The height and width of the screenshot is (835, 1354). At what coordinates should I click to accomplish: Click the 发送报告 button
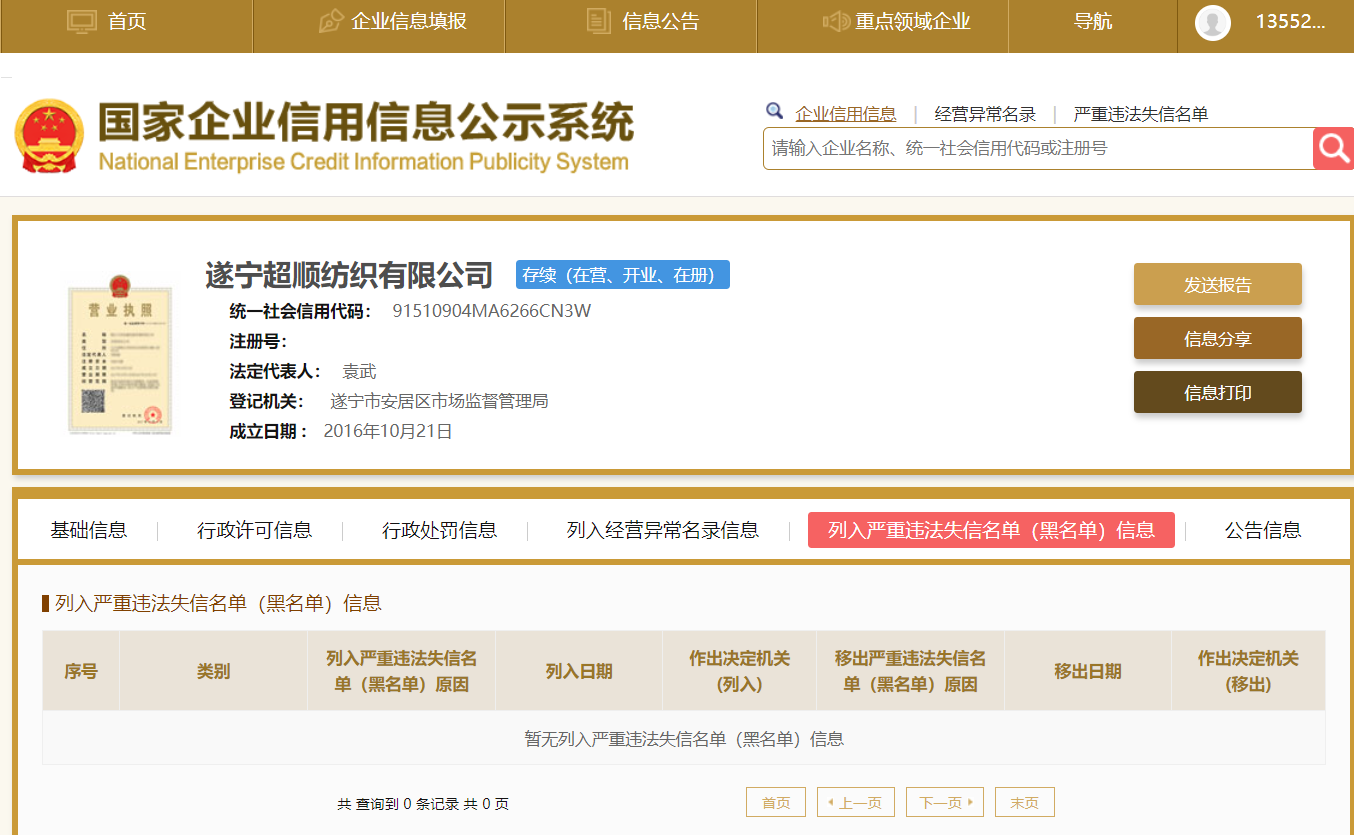(x=1218, y=284)
